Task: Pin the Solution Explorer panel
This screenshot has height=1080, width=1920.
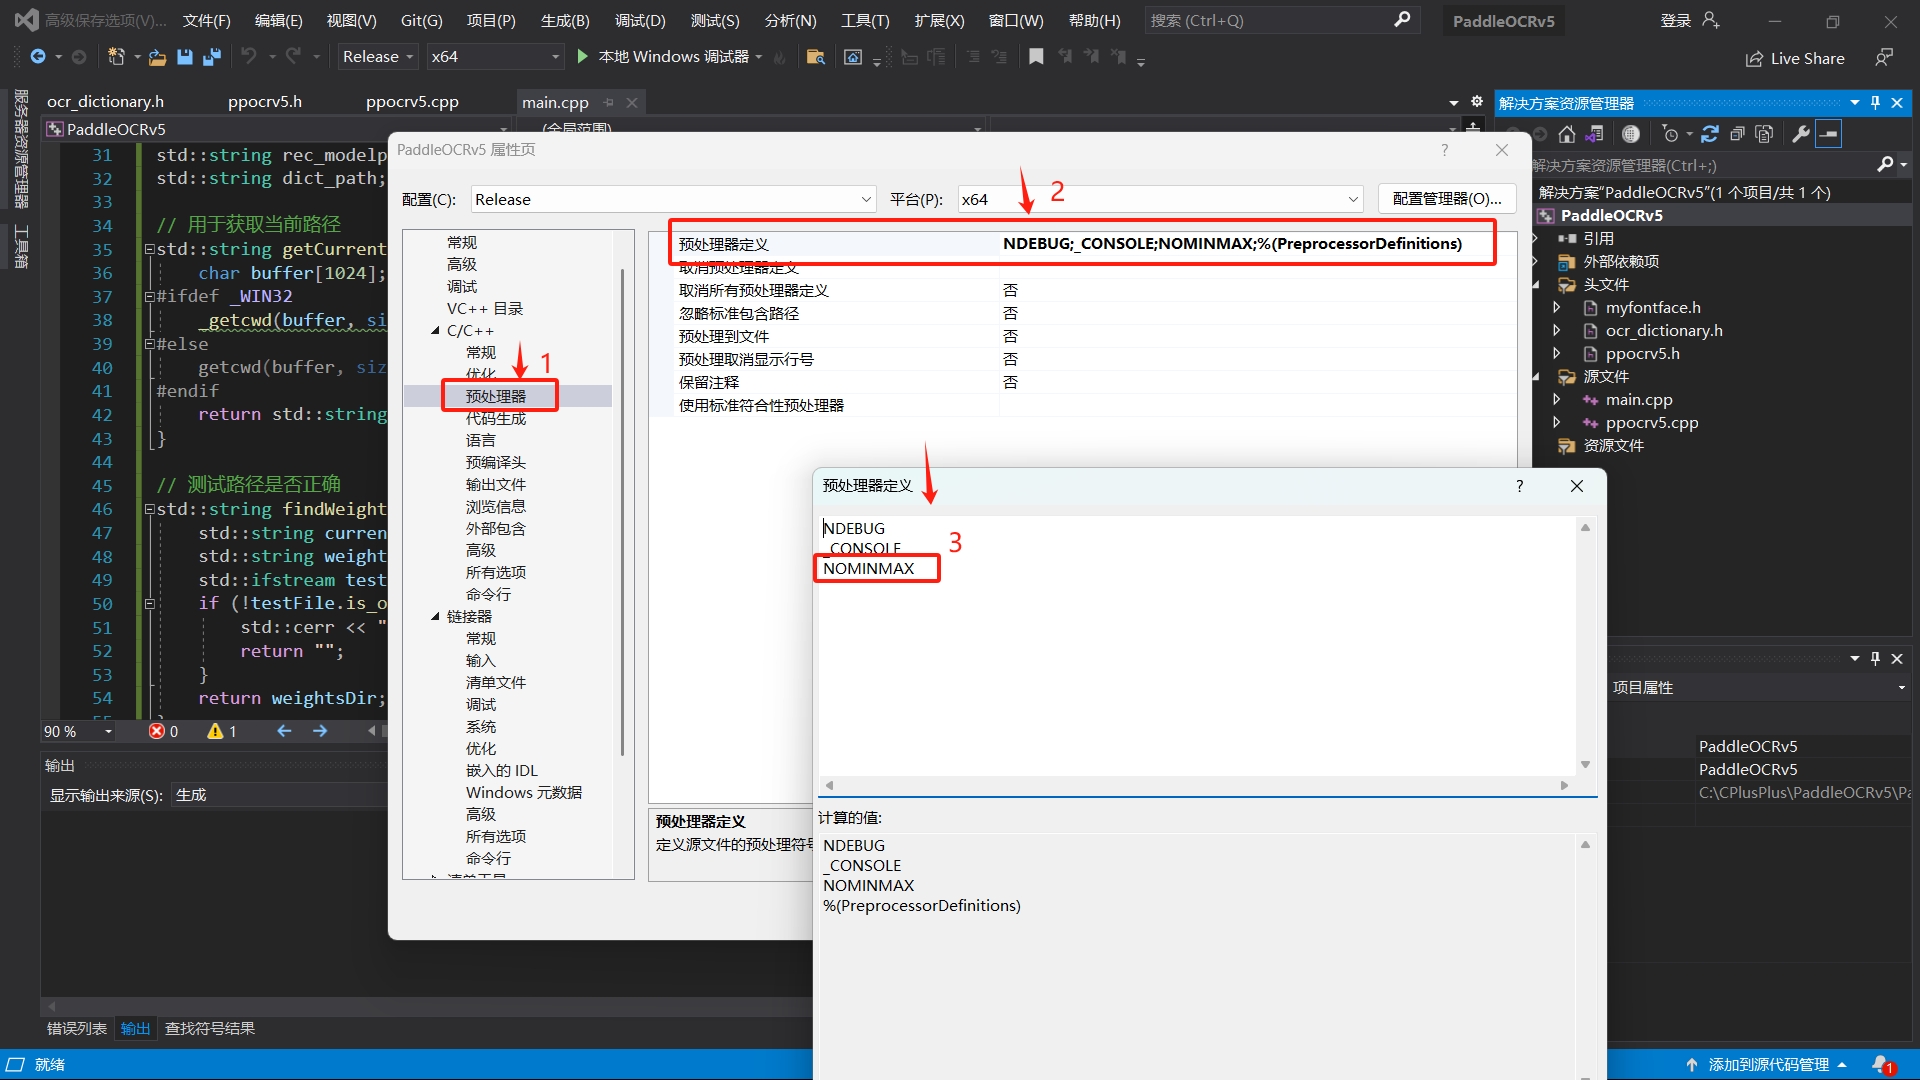Action: [1876, 103]
